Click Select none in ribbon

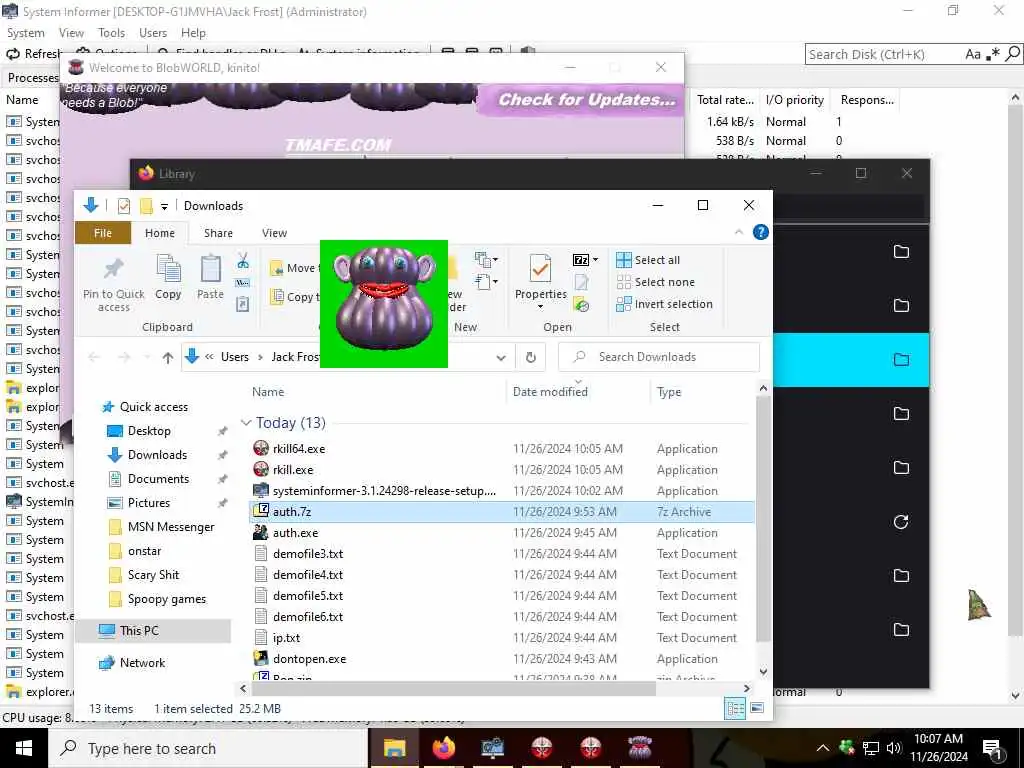pos(656,282)
